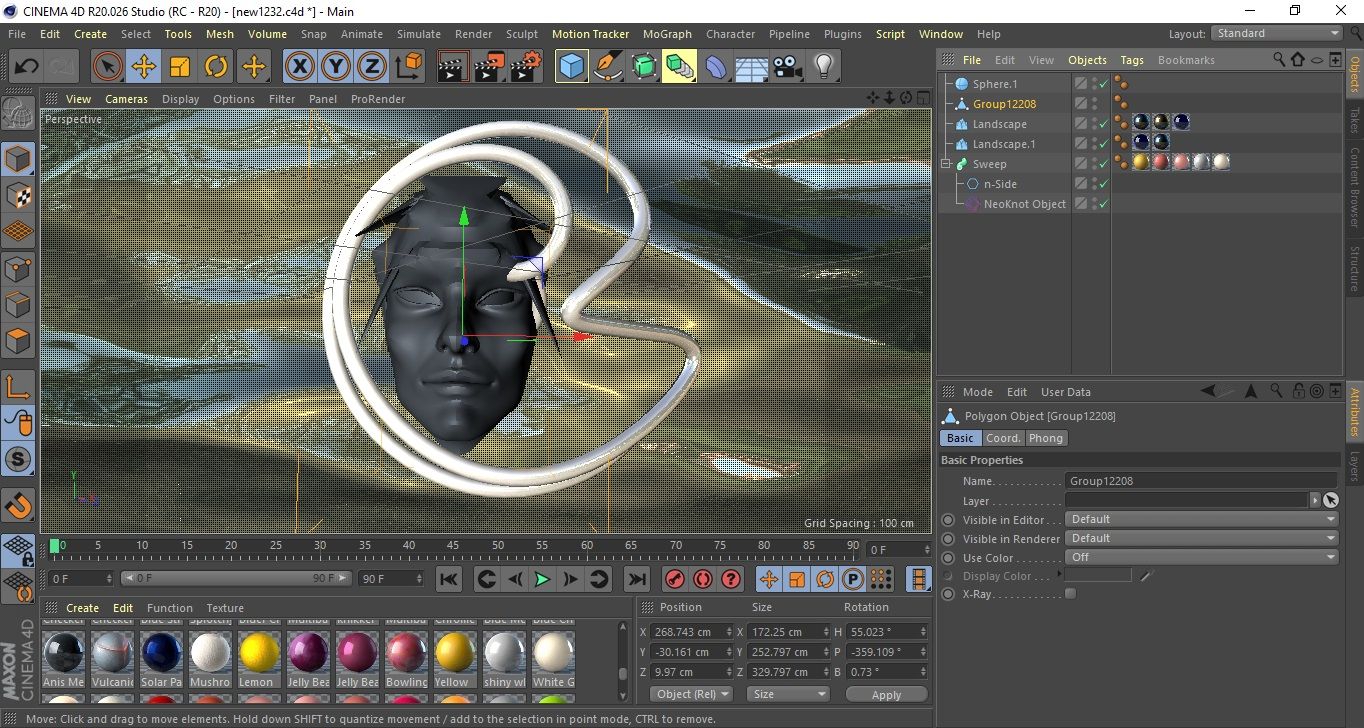Select the Live Selection arrow tool
The width and height of the screenshot is (1364, 728).
point(108,67)
